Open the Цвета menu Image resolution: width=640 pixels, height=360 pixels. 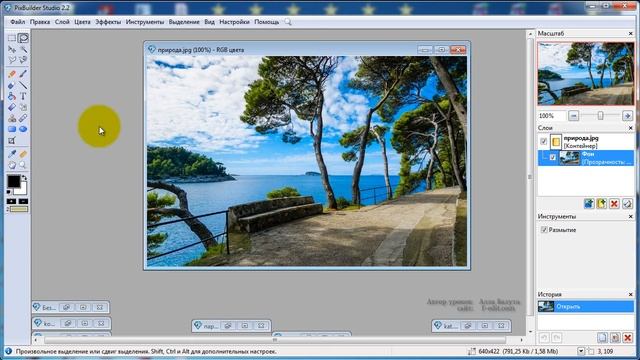pyautogui.click(x=82, y=22)
